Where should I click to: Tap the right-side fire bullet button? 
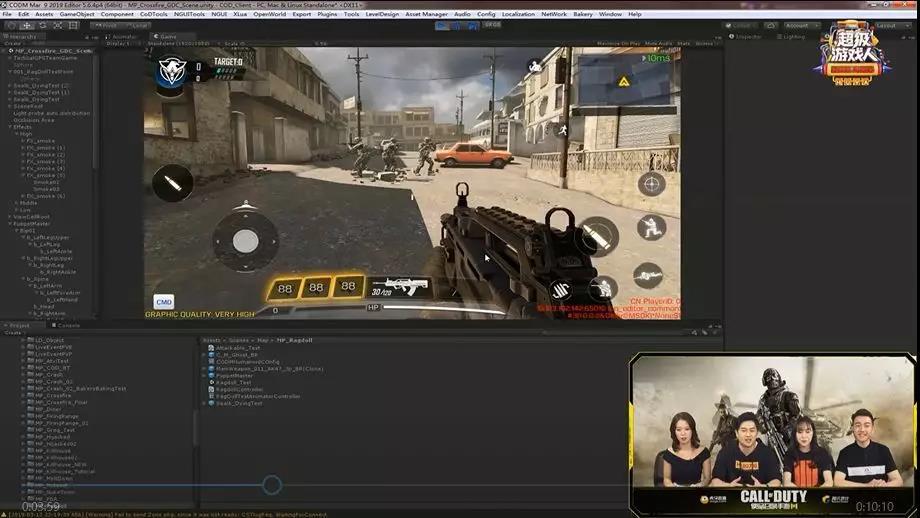click(597, 236)
